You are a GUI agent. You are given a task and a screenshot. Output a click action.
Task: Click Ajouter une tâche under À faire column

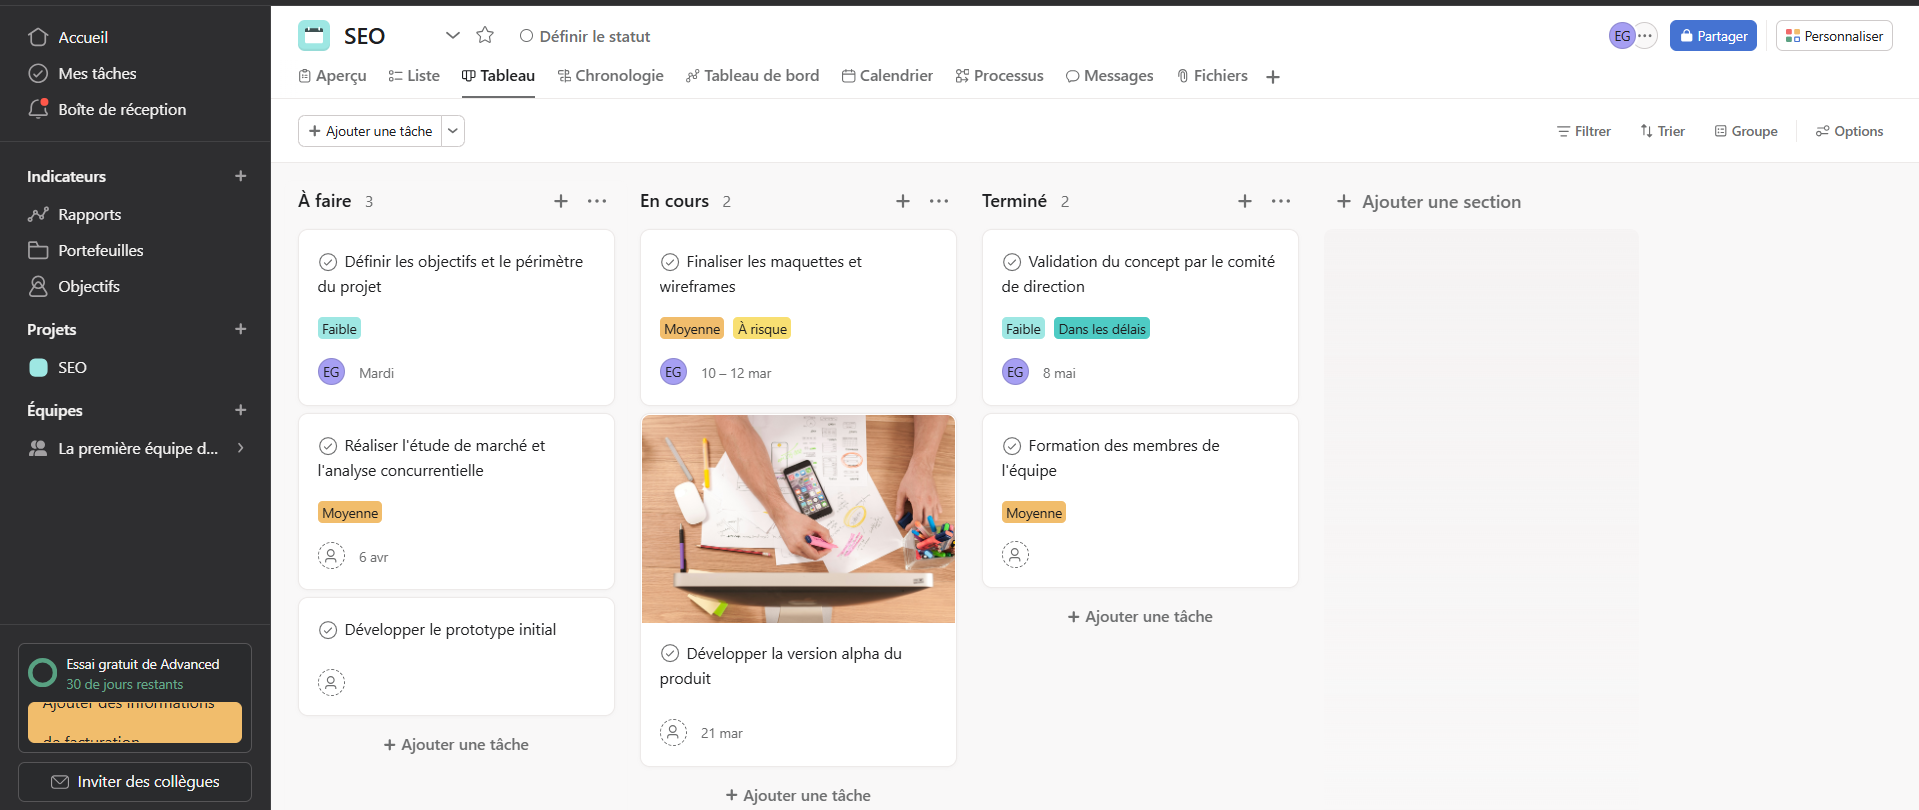click(x=456, y=745)
